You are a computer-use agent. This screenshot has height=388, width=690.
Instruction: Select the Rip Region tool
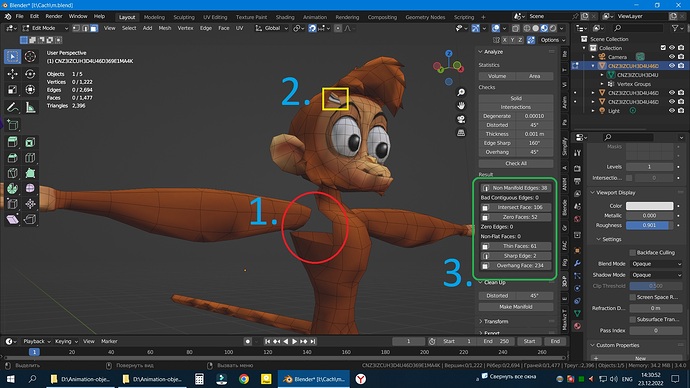[30, 219]
